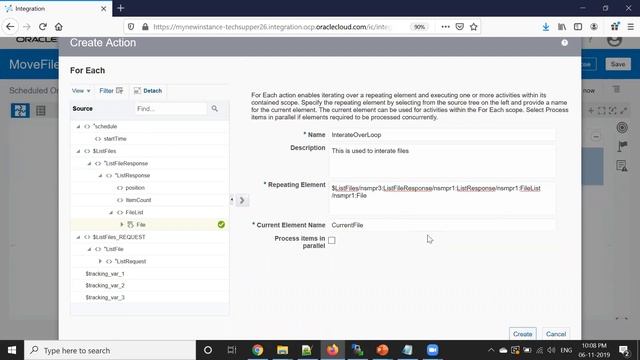Screen dimensions: 640x360
Task: Open the notification center icon
Action: coord(624,350)
